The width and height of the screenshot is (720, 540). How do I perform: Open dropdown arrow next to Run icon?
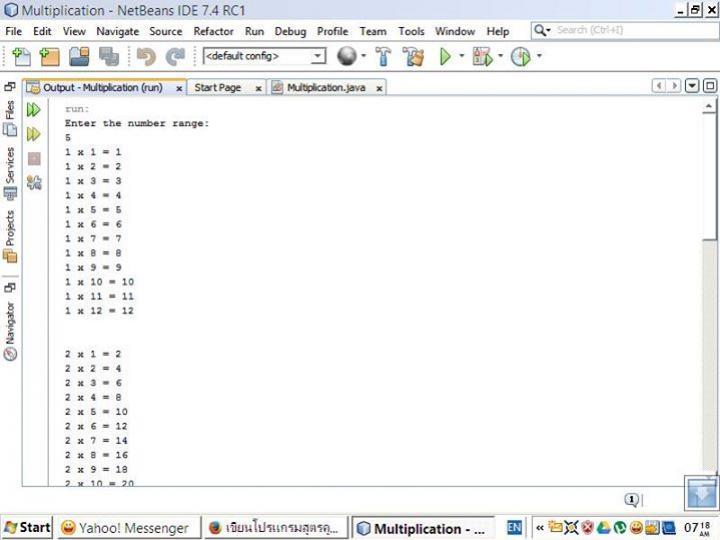(x=461, y=56)
